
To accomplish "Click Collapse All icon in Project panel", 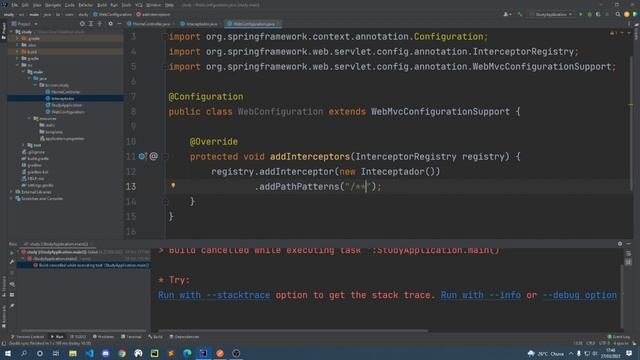I will [x=100, y=24].
